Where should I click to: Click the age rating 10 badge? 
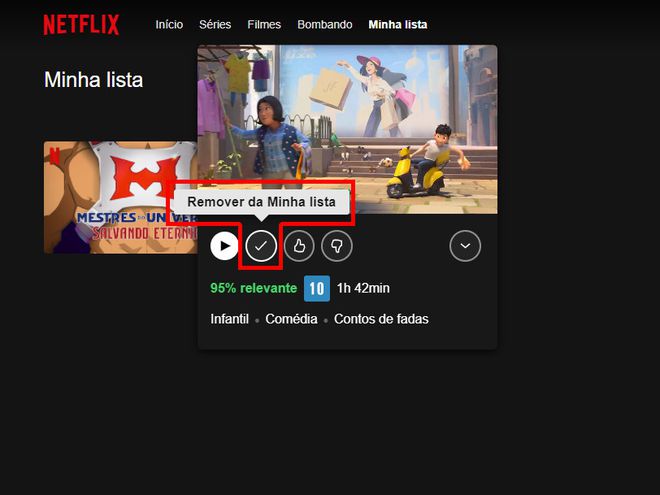click(x=317, y=288)
